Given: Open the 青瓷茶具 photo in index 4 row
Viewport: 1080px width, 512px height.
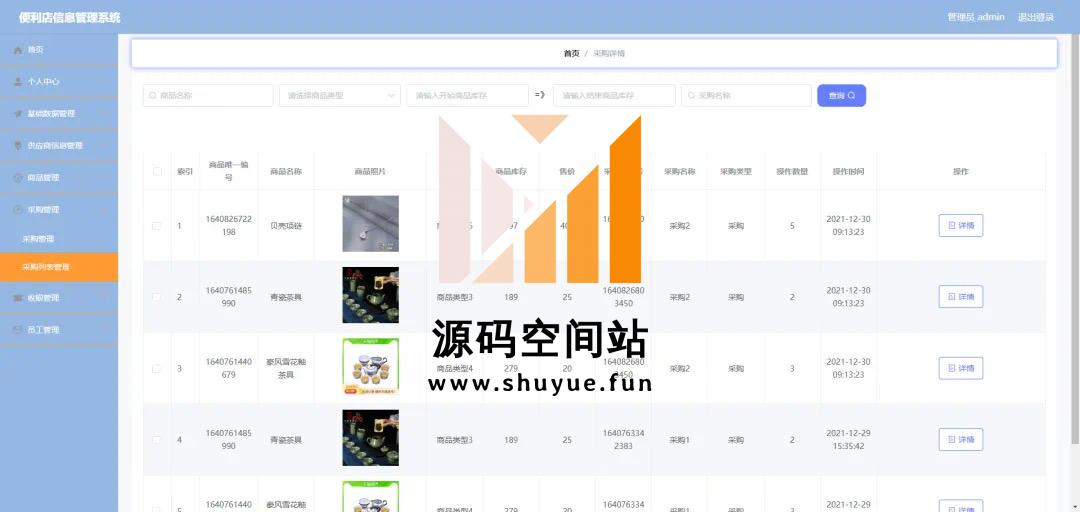Looking at the screenshot, I should 371,438.
